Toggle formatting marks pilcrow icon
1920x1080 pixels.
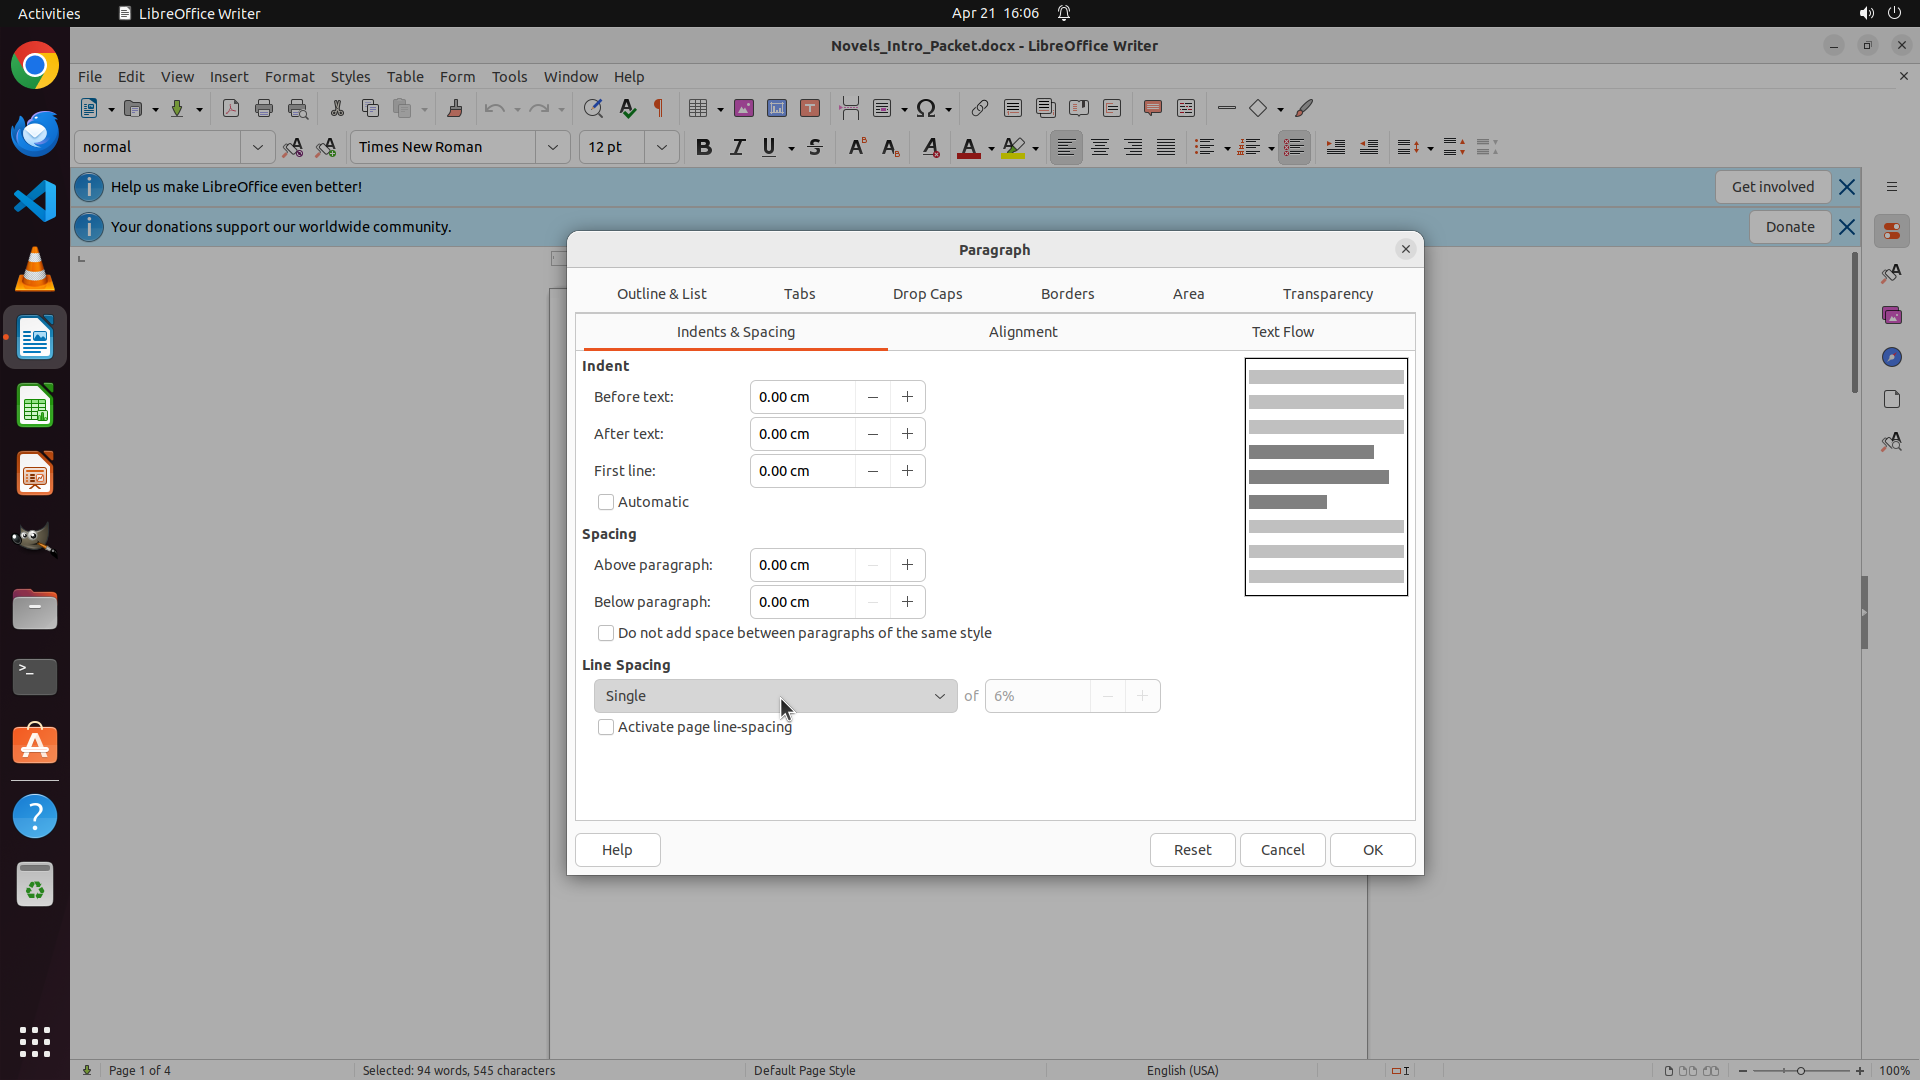click(659, 108)
